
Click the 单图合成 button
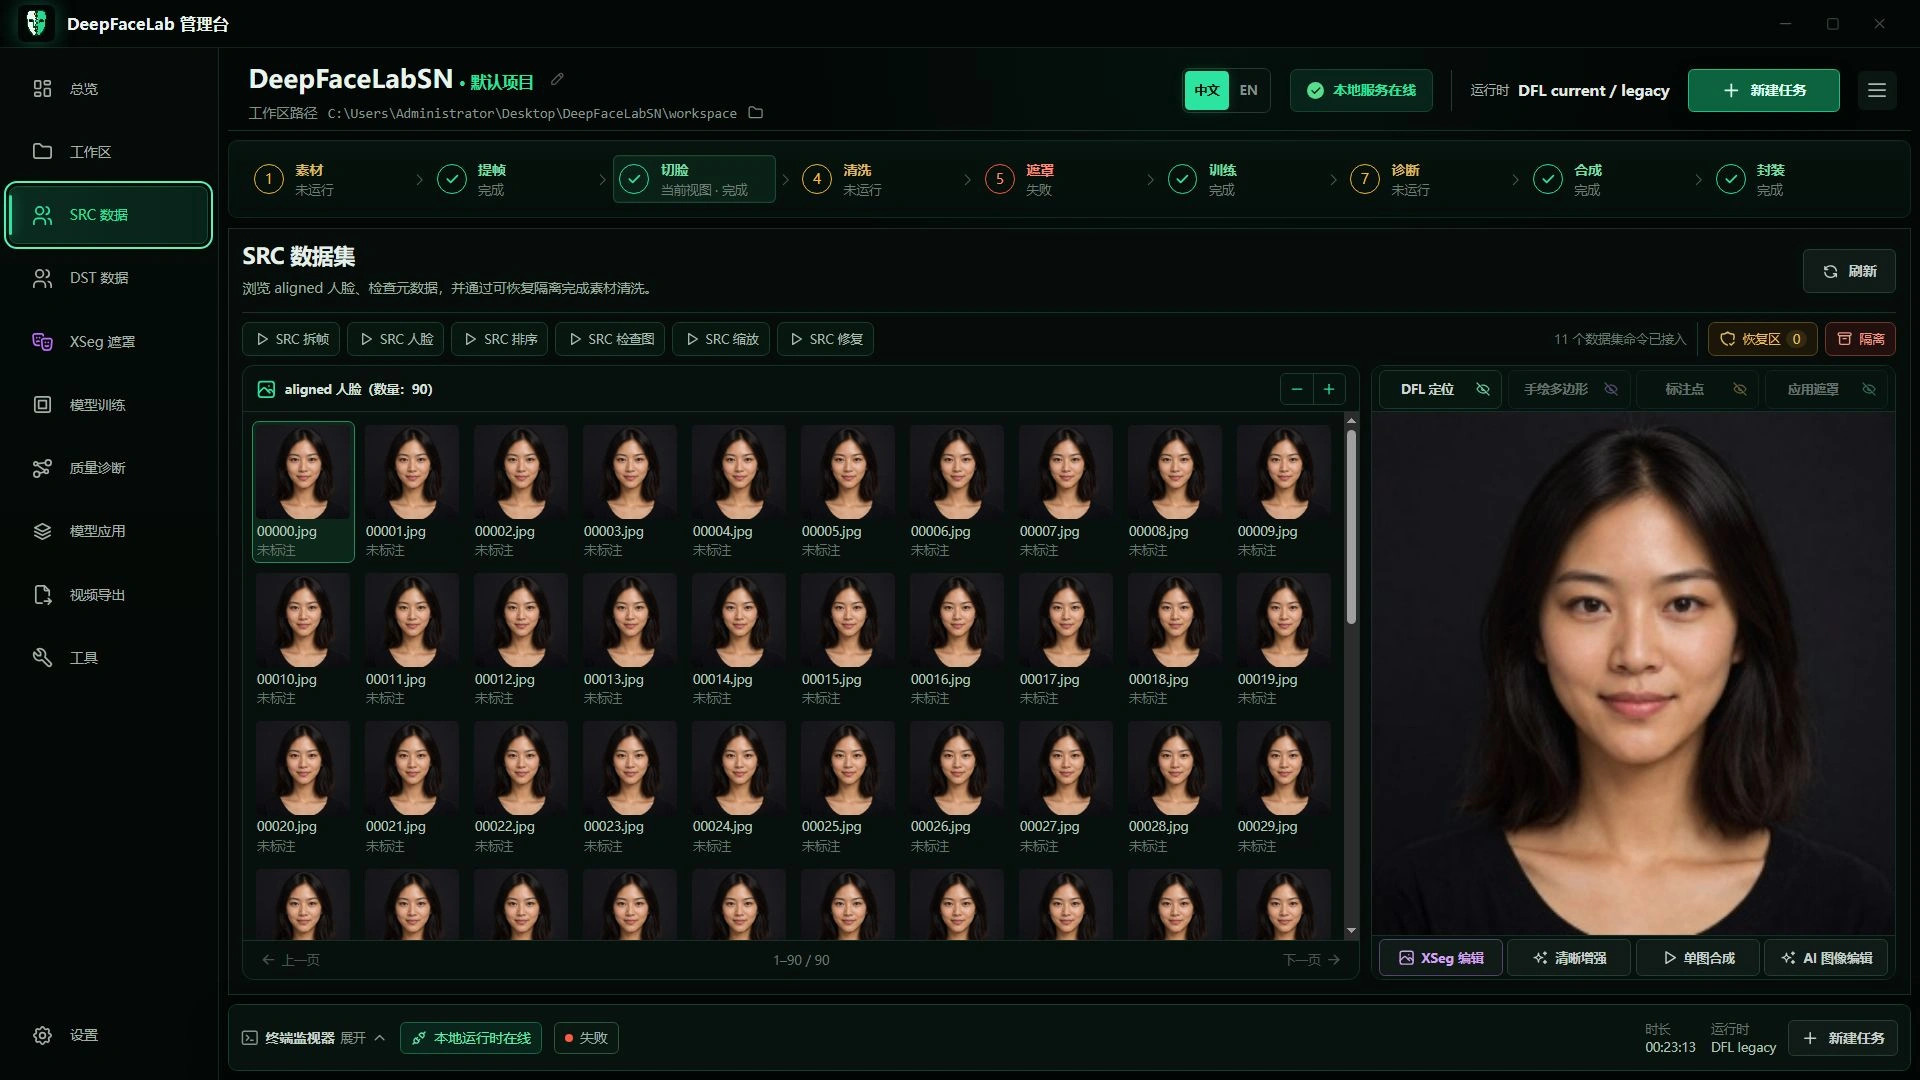(x=1698, y=958)
